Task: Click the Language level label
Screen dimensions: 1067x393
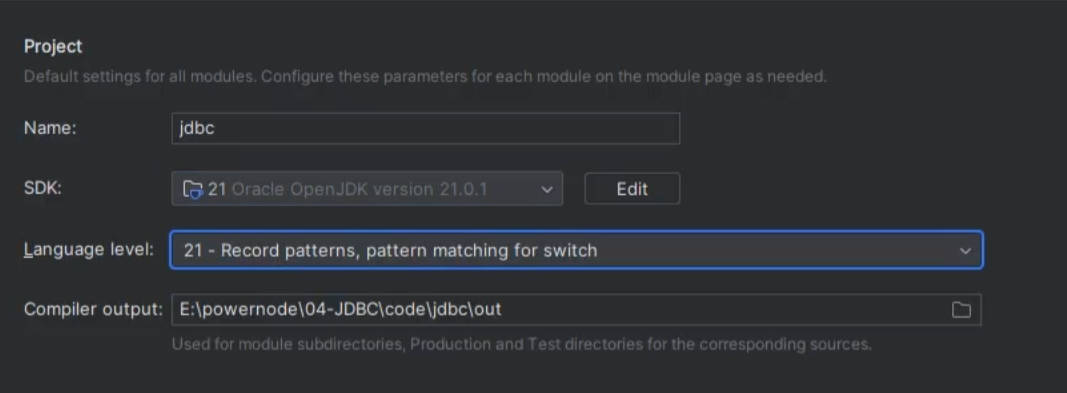Action: (x=89, y=250)
